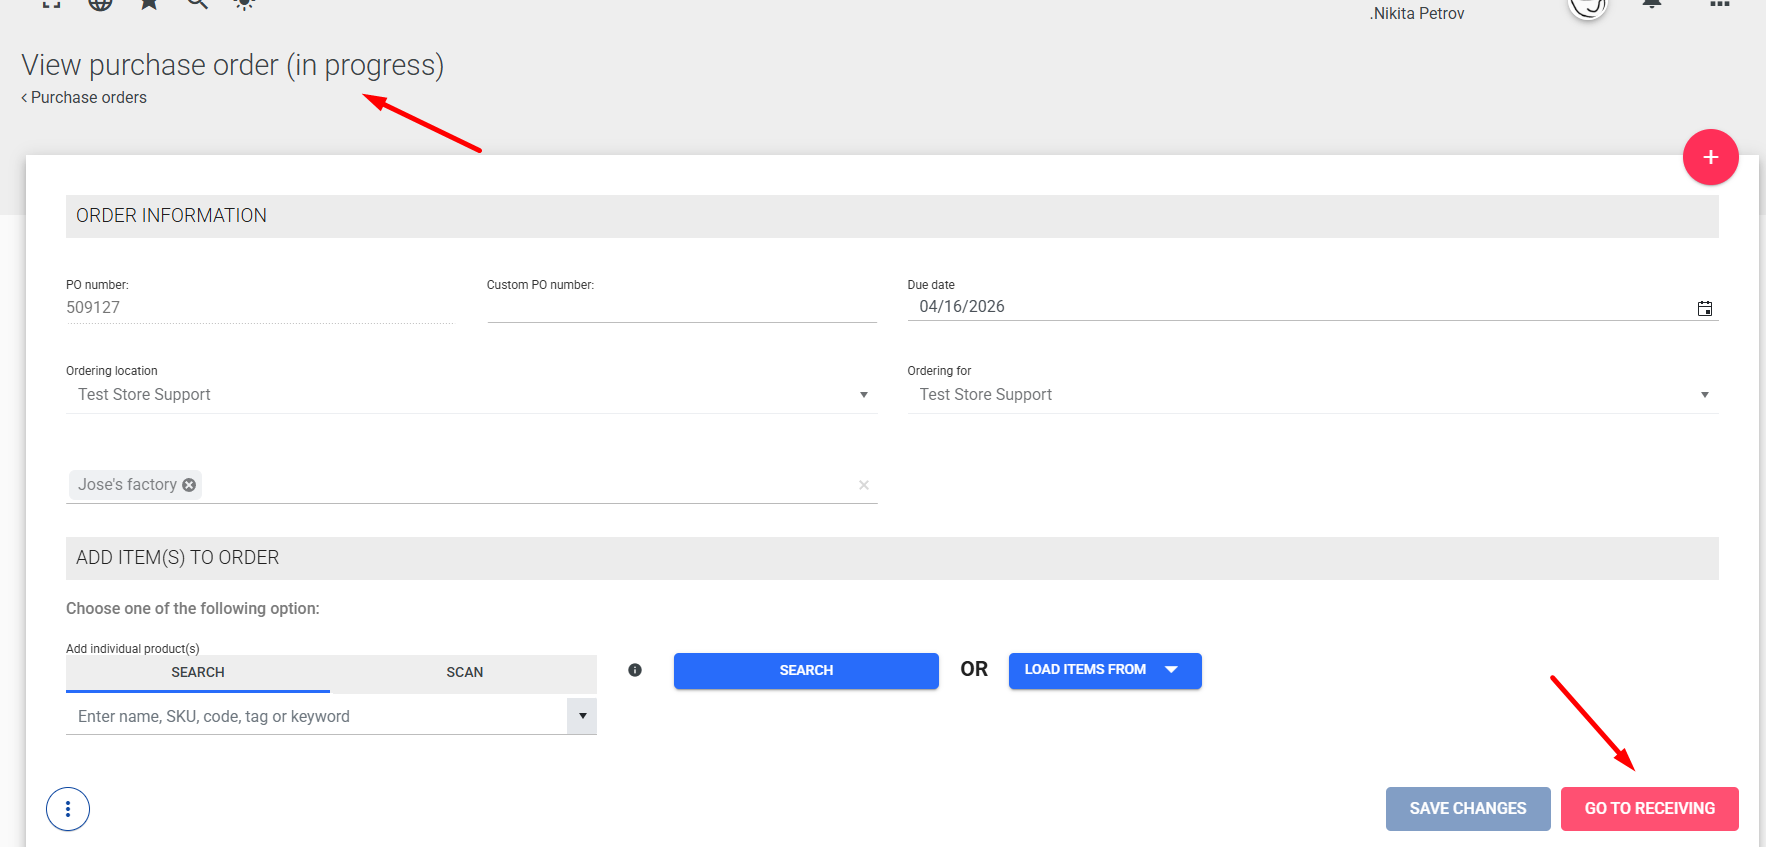Expand the Ordering for dropdown

(x=1705, y=395)
